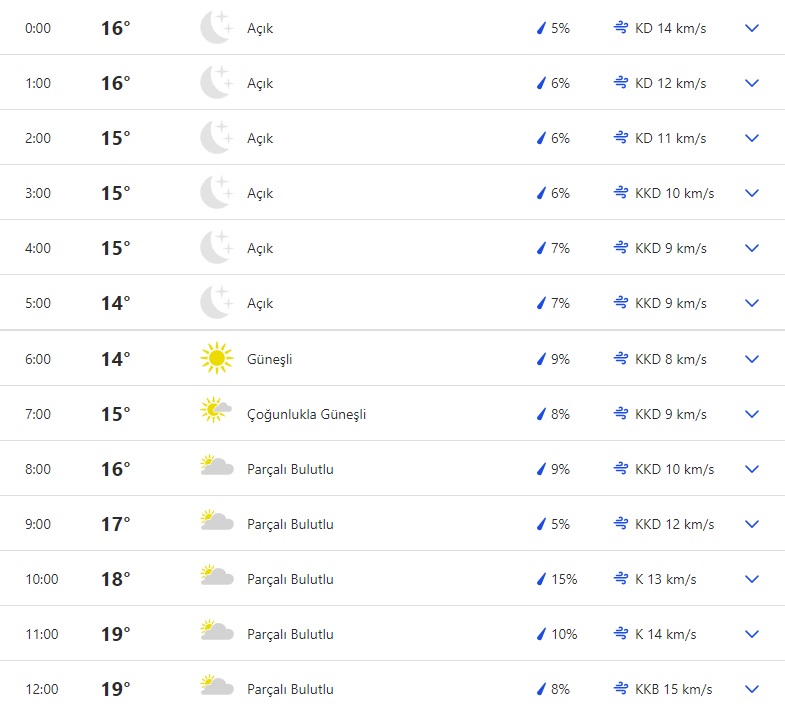The image size is (785, 715).
Task: Click the 'K 14 km/s' wind text
Action: click(665, 634)
